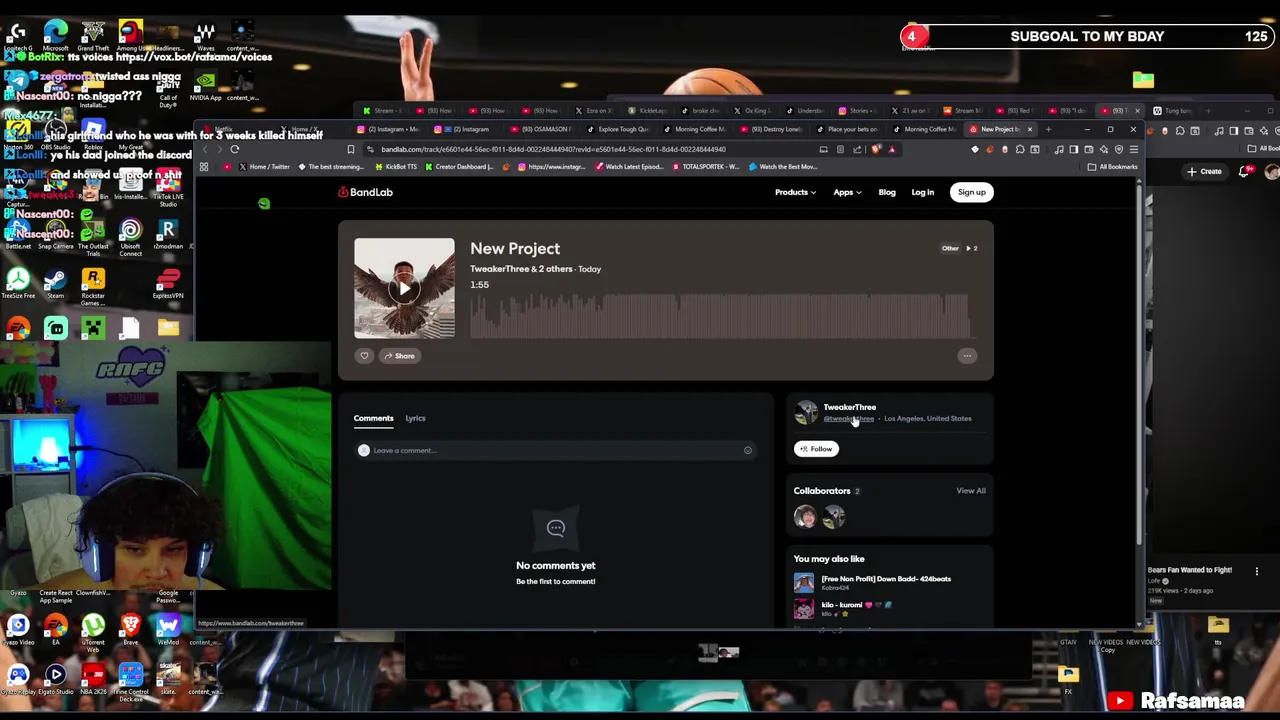Open skate. desktop shortcut
This screenshot has height=720, width=1280.
[x=168, y=680]
